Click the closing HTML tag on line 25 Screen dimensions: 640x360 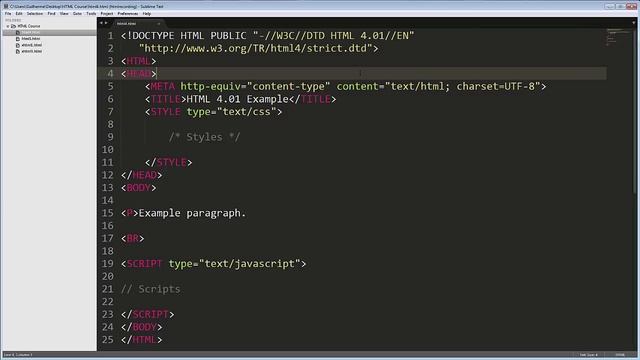click(x=142, y=340)
